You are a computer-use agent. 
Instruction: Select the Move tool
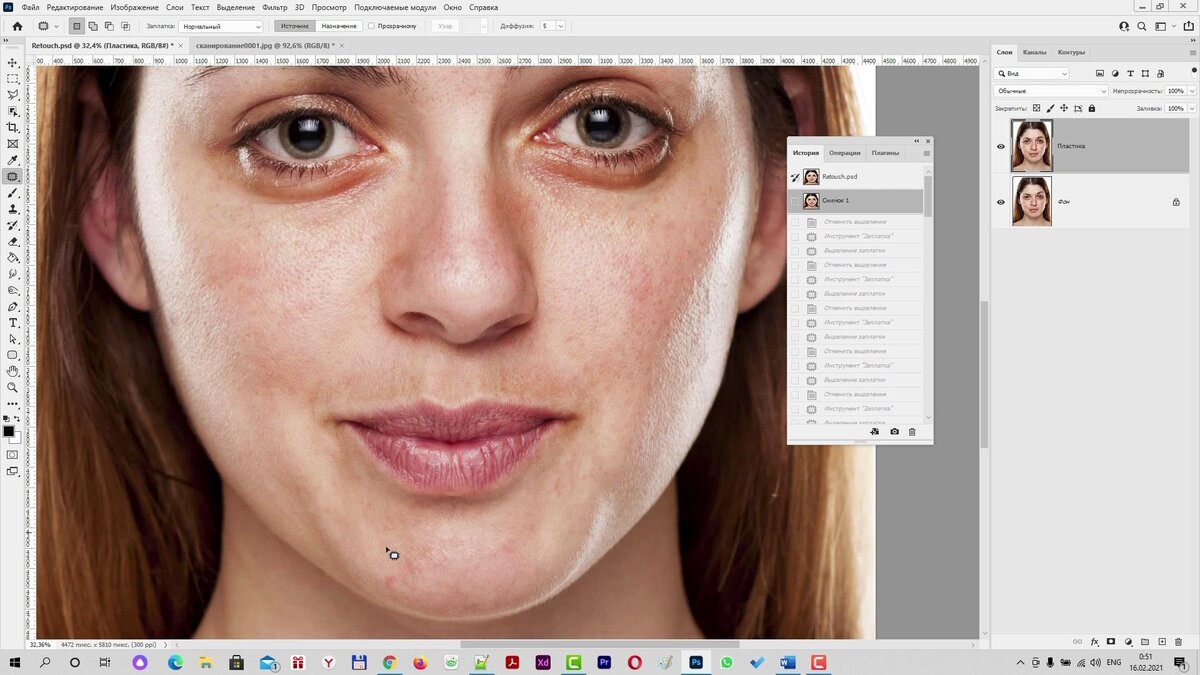13,62
